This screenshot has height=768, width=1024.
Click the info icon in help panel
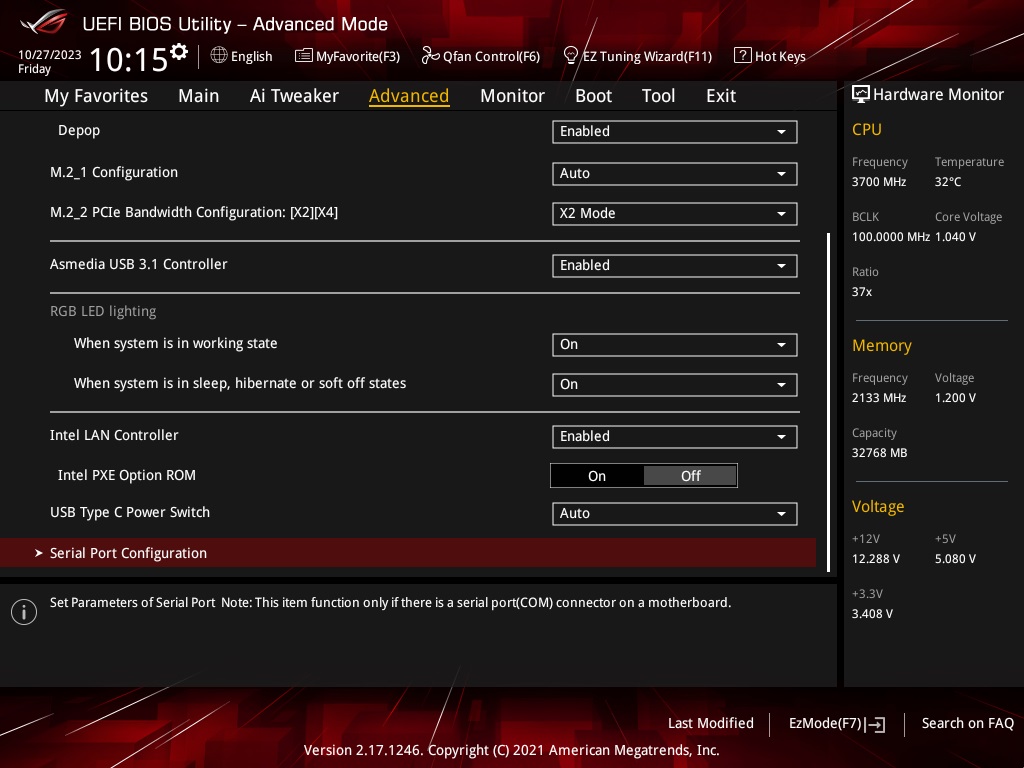(x=24, y=612)
